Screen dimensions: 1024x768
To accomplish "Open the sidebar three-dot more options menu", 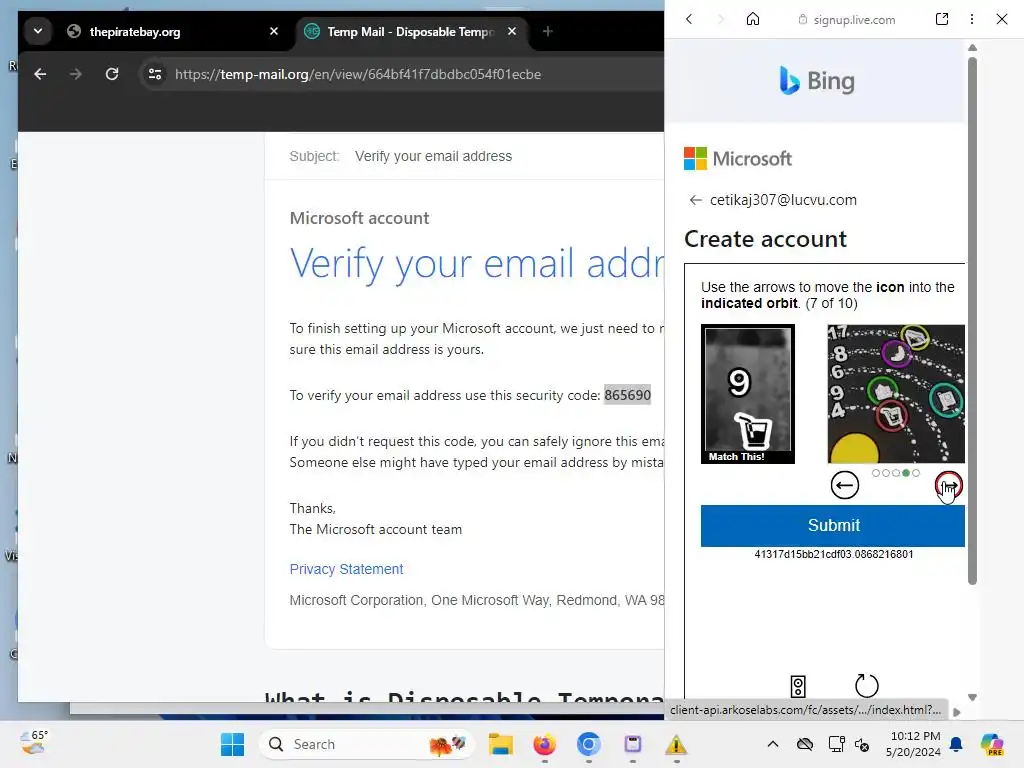I will pos(972,19).
